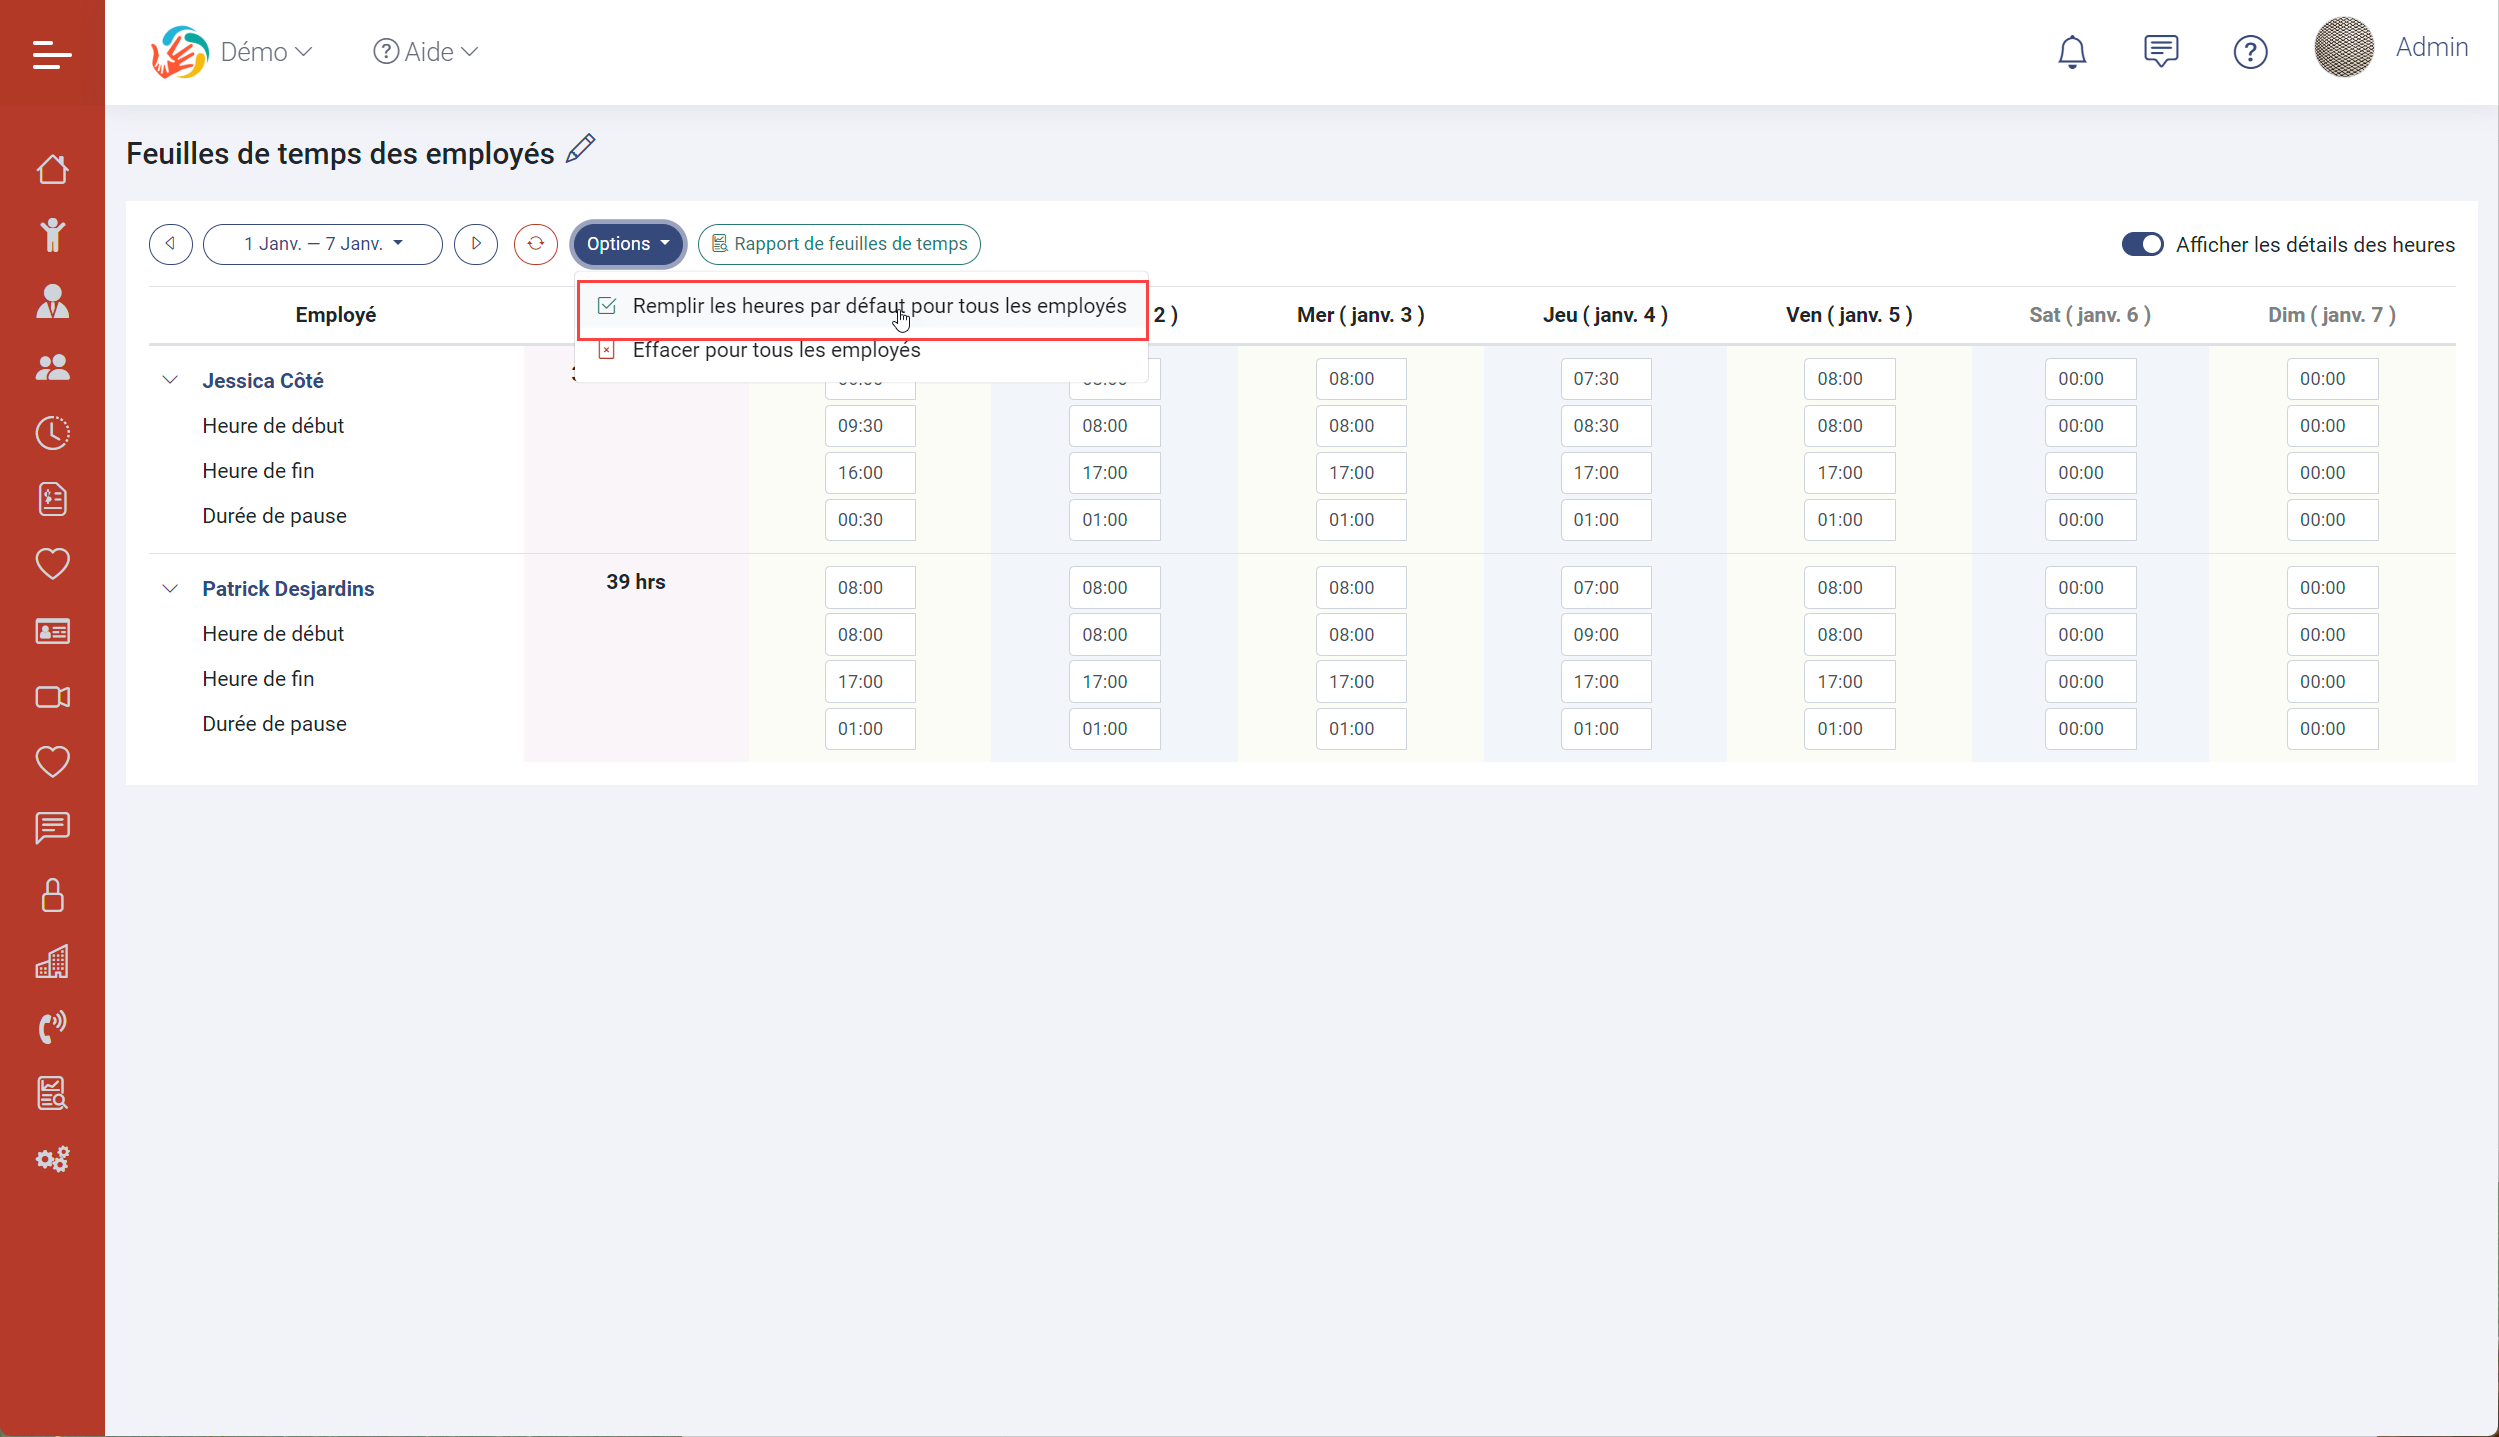Open the settings gears icon in sidebar

52,1159
